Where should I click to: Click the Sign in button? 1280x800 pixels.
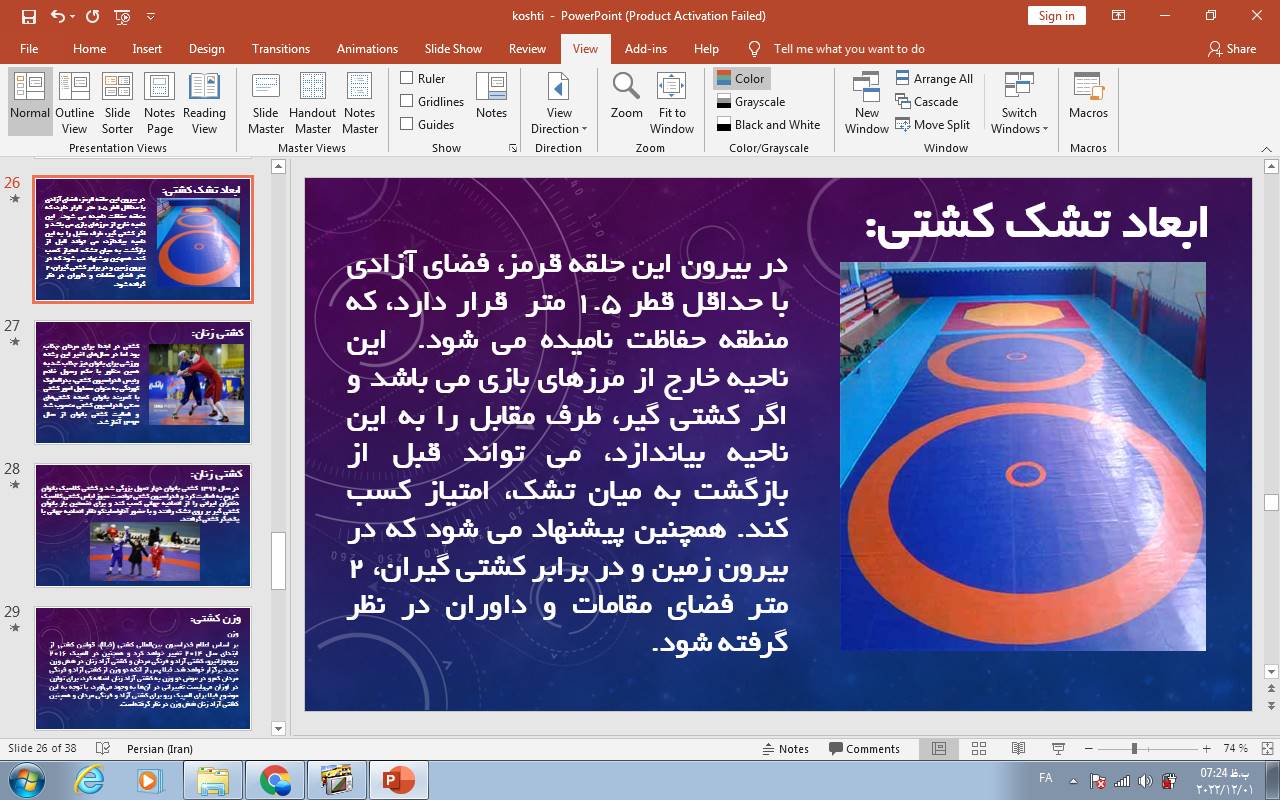pyautogui.click(x=1056, y=15)
